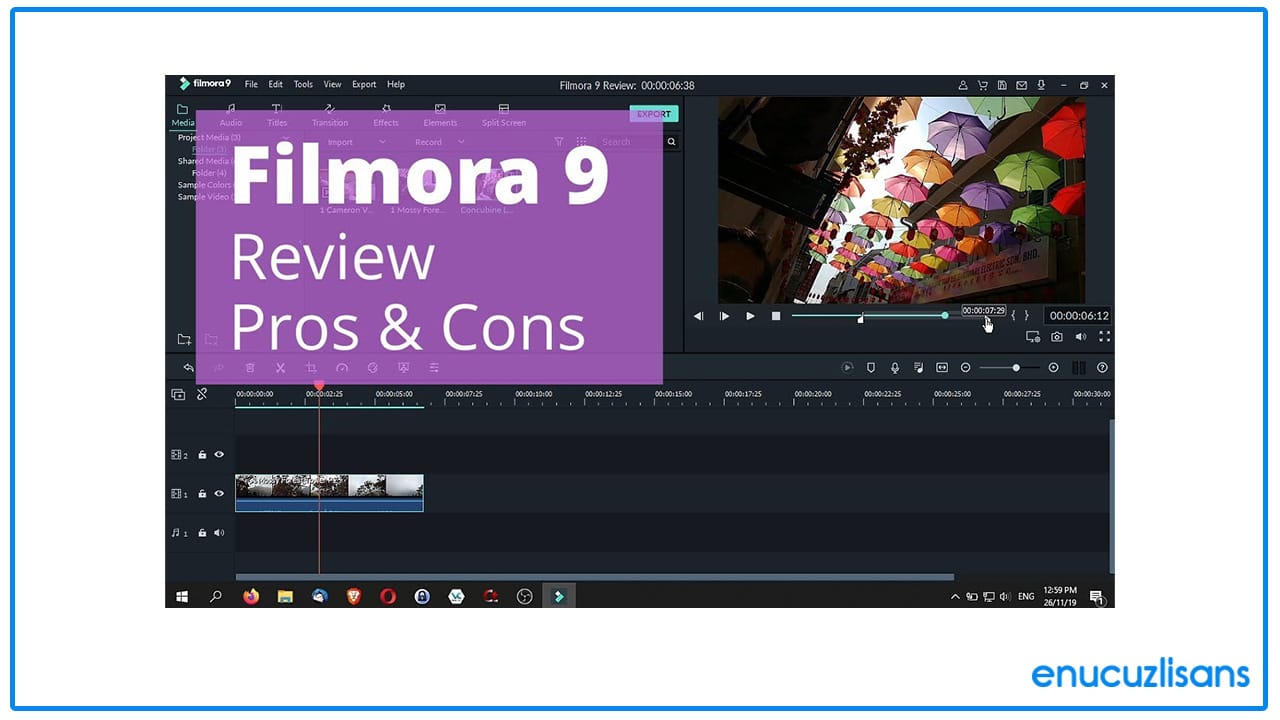Lock Video Track 2

[203, 455]
